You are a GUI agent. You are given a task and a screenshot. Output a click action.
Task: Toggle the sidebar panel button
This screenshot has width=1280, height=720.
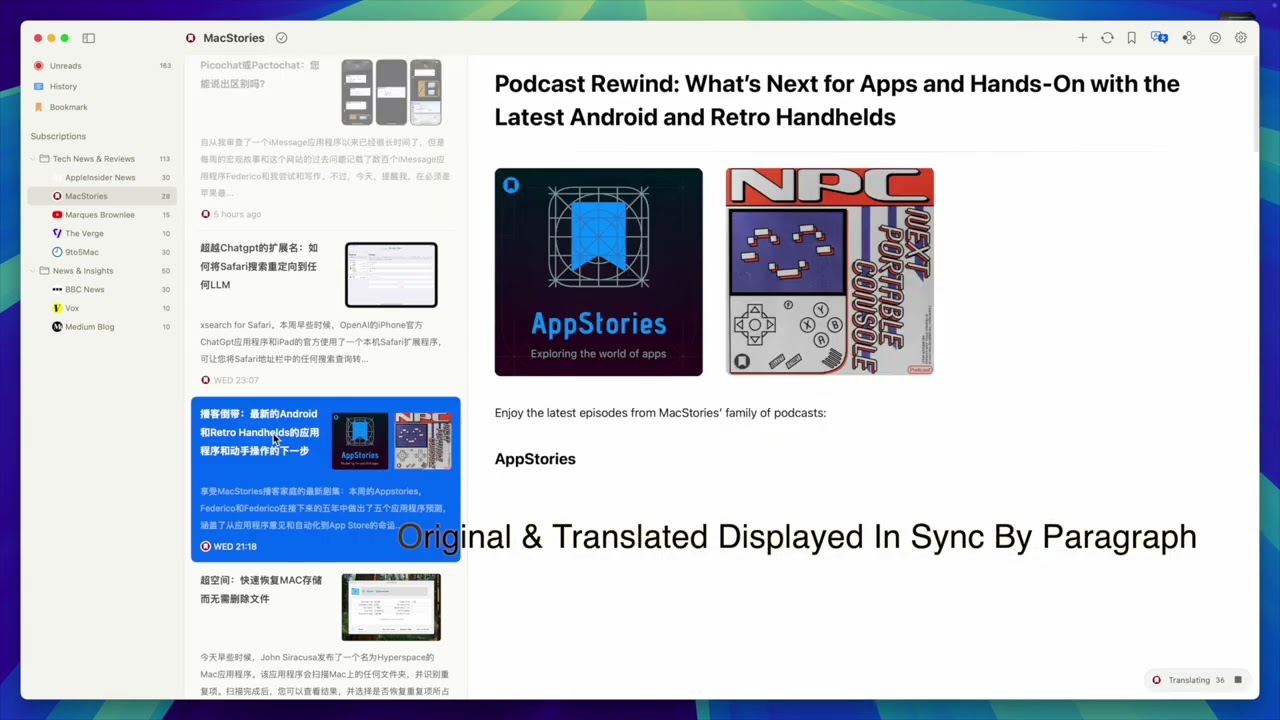pos(88,38)
